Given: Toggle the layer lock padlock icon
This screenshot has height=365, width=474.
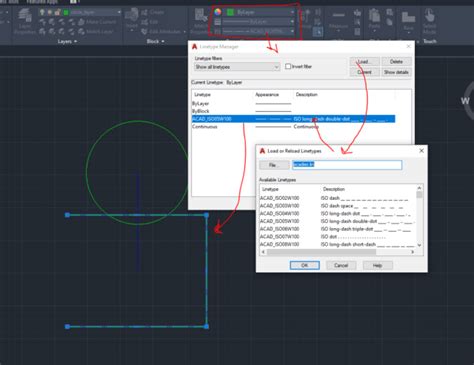Looking at the screenshot, I should [x=57, y=12].
